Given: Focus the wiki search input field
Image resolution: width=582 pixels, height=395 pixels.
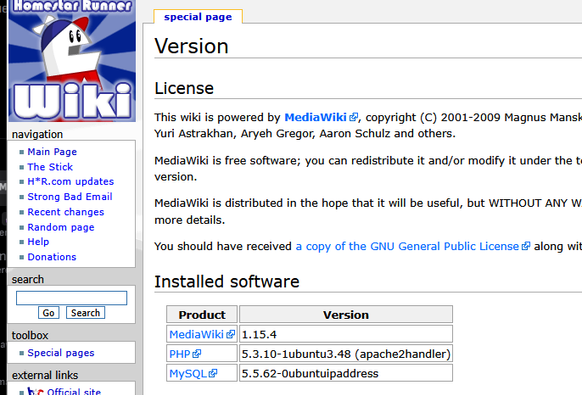Looking at the screenshot, I should pyautogui.click(x=72, y=298).
